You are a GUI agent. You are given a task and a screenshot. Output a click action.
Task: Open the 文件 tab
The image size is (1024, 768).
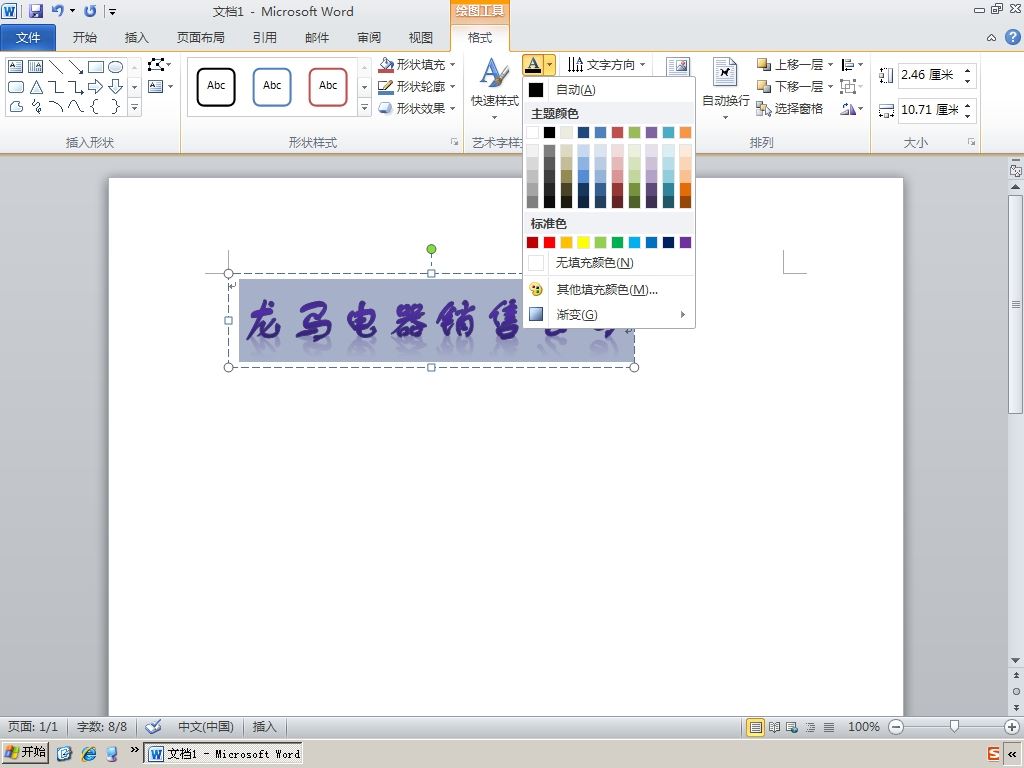(x=28, y=38)
